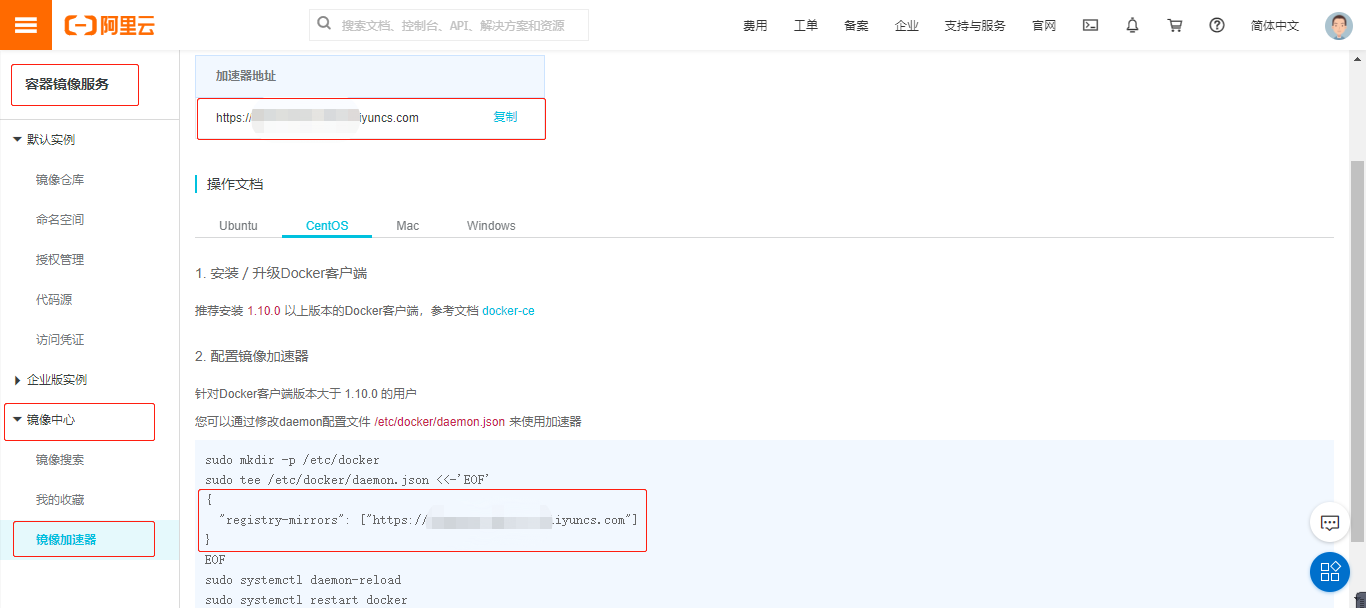
Task: Switch to the Ubuntu tab
Action: (238, 226)
